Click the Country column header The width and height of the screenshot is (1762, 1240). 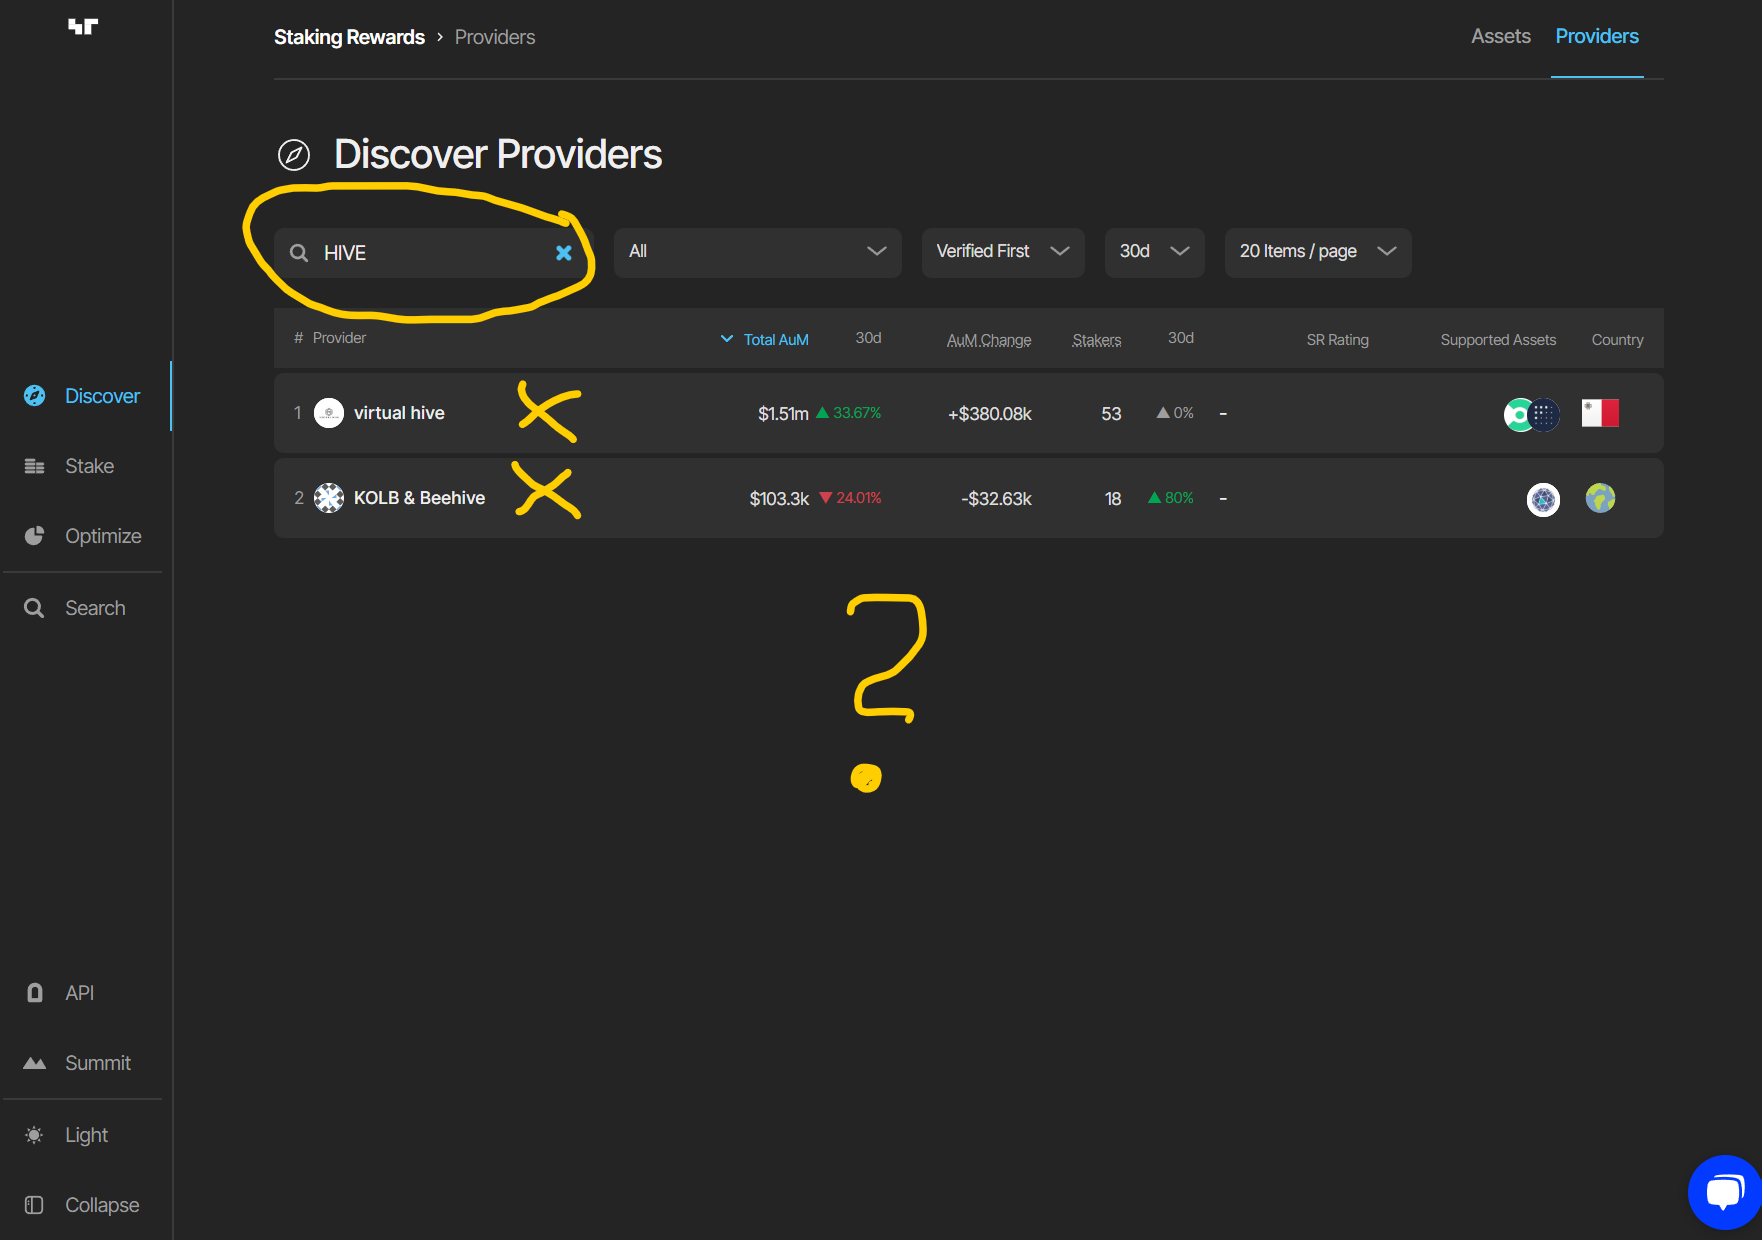1617,340
